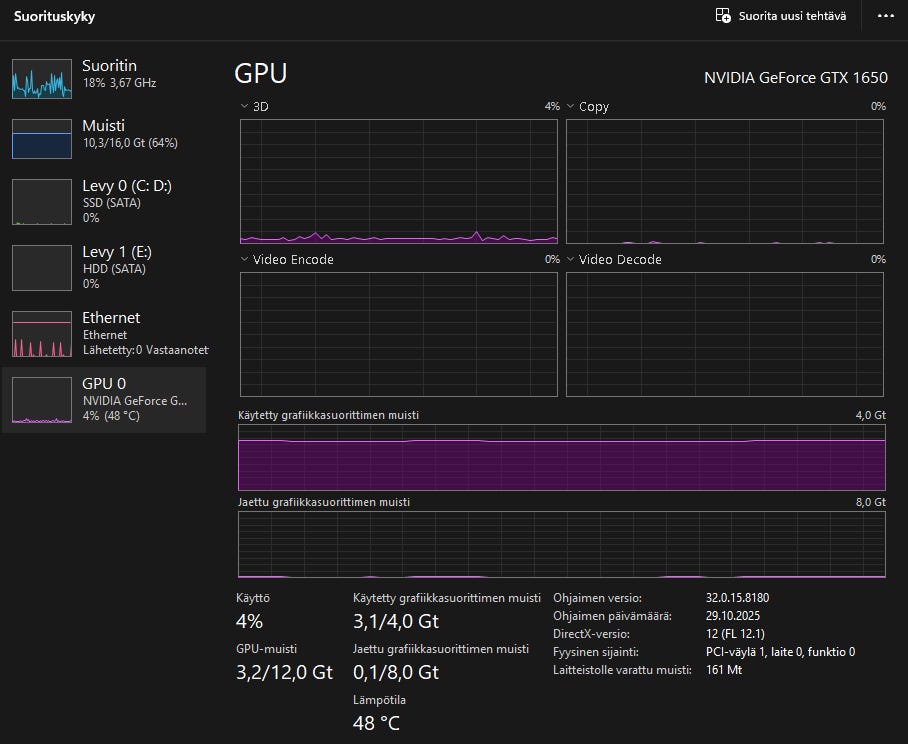Open the three-dot more options menu

click(x=885, y=16)
